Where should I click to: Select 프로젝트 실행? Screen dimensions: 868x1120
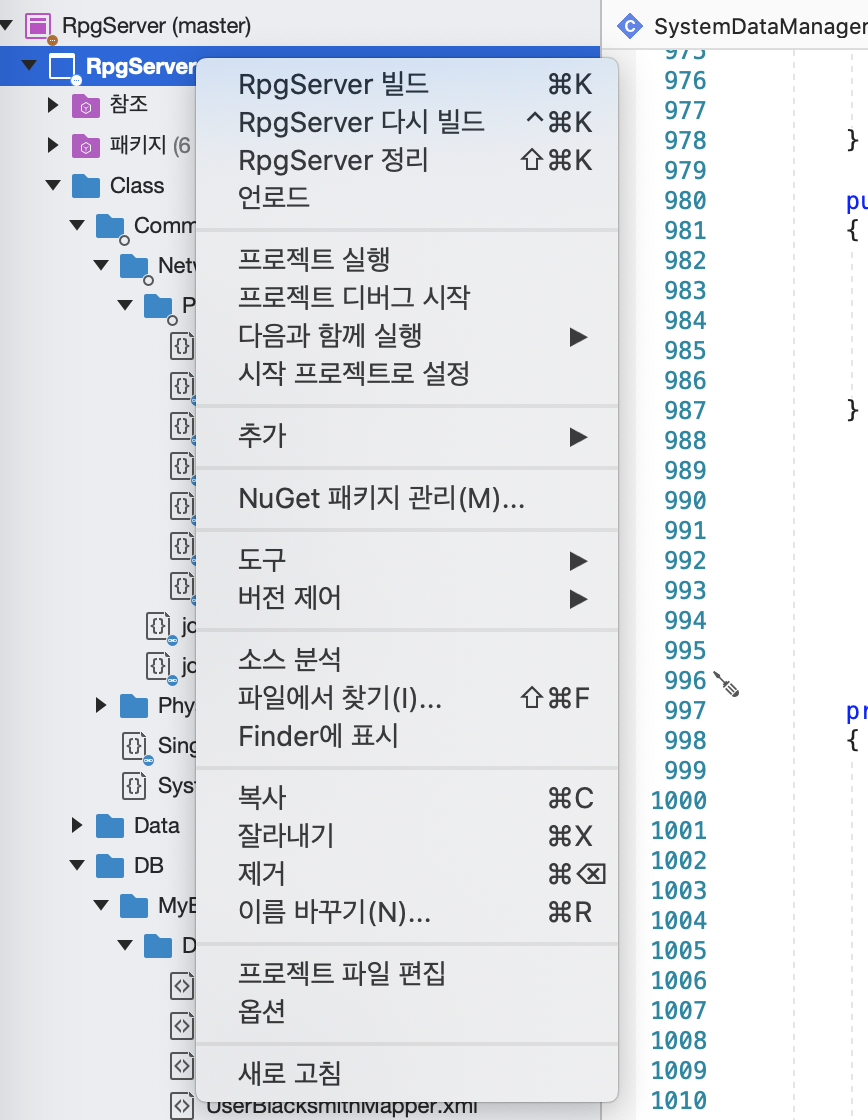pyautogui.click(x=406, y=259)
